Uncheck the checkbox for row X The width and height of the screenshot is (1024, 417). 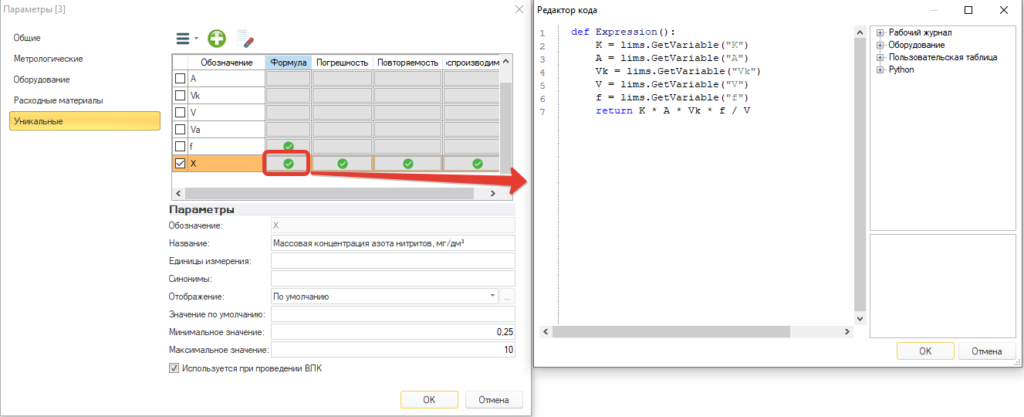[181, 164]
